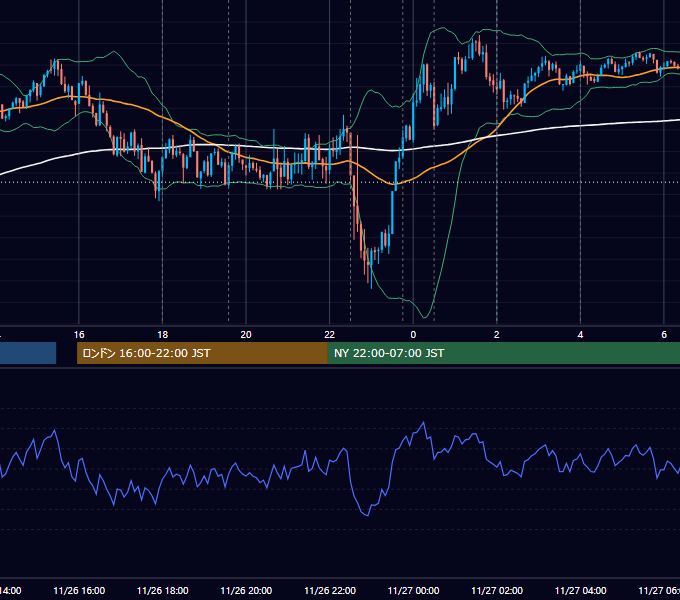Click the 11/27 04:00 date label
Viewport: 680px width, 600px height.
[581, 590]
